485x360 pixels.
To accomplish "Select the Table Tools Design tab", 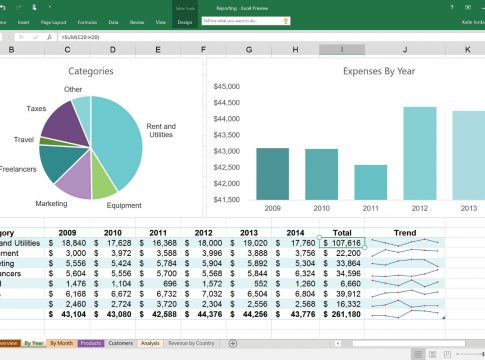I will tap(185, 22).
